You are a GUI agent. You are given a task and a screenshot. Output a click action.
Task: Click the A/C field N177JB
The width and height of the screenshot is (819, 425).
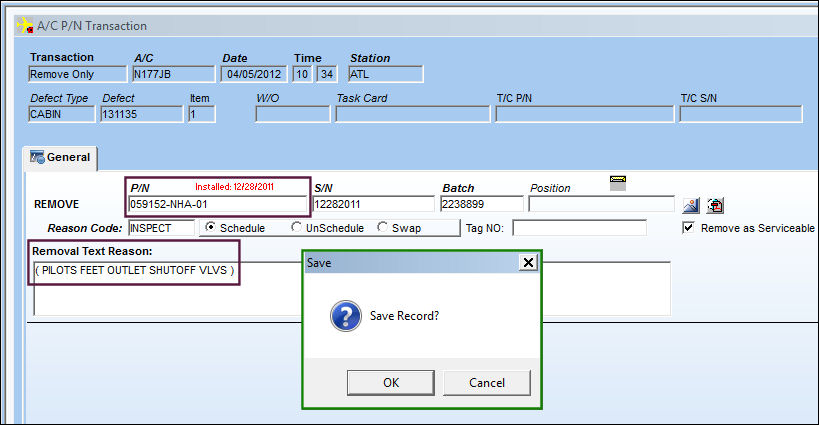click(173, 74)
